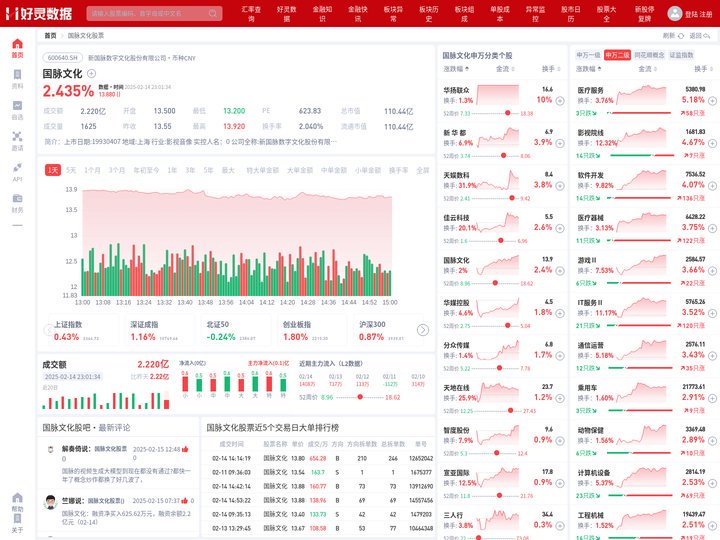This screenshot has height=540, width=720.
Task: Select the 5天 chart range tab
Action: pos(71,170)
